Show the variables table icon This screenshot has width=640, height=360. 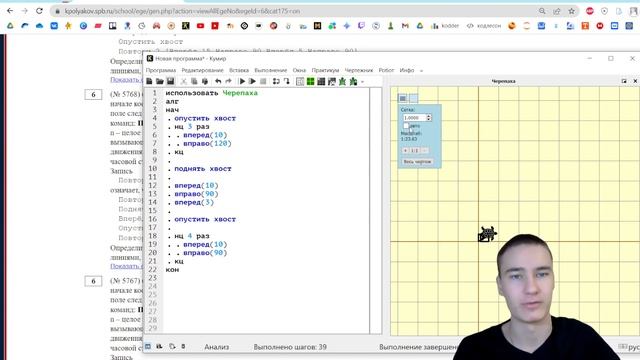(x=300, y=81)
